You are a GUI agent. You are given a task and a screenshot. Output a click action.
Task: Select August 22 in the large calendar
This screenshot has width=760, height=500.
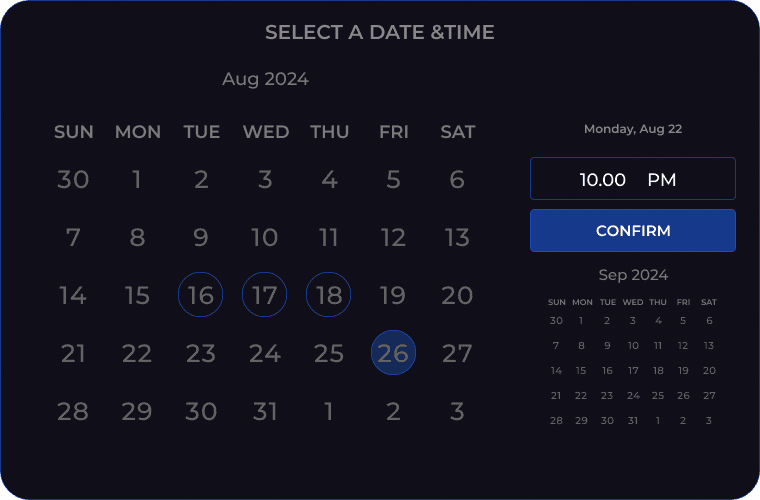coord(137,353)
